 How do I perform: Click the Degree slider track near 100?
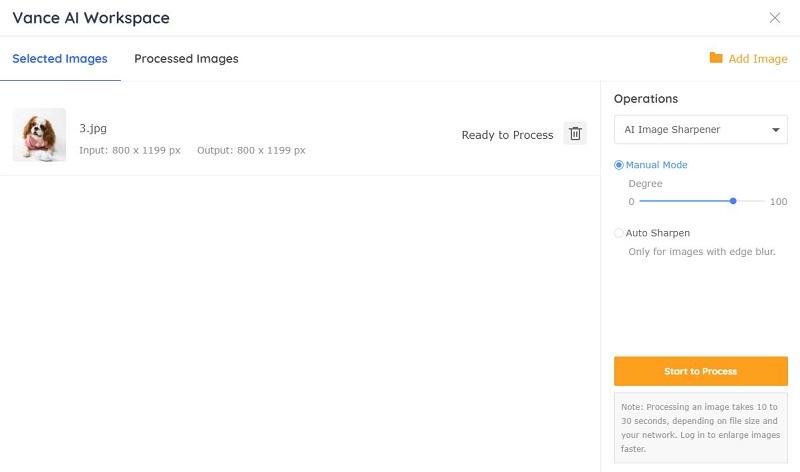(760, 201)
